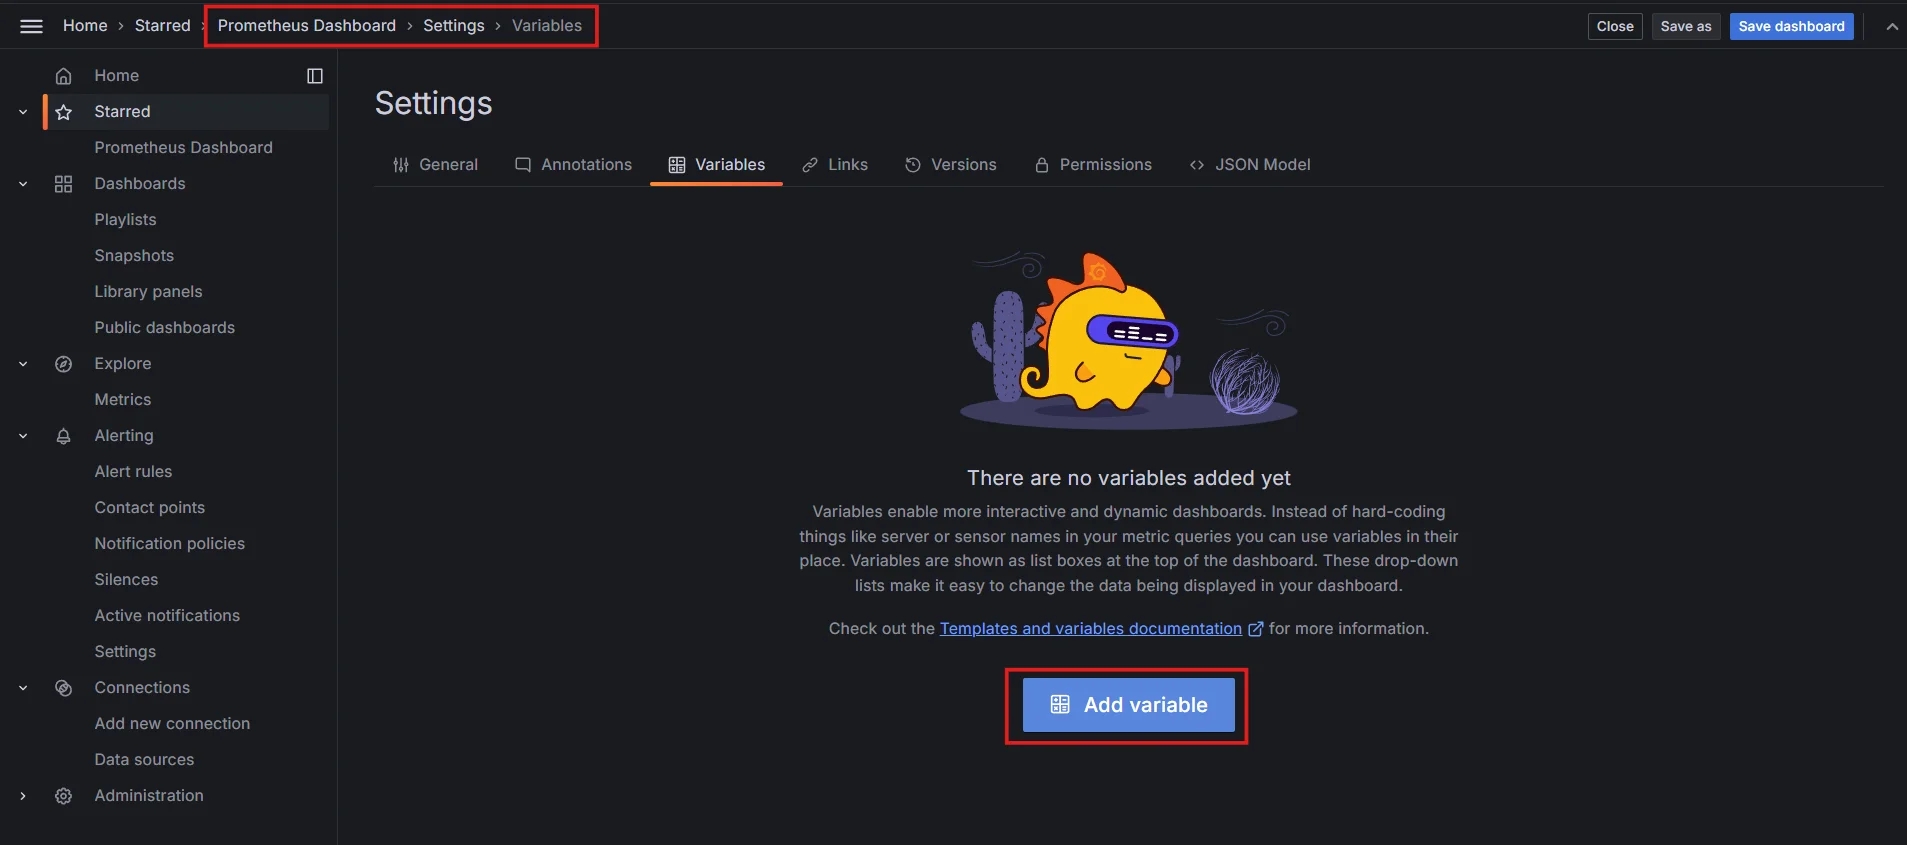
Task: Undock the sidebar menu panel icon
Action: (x=315, y=76)
